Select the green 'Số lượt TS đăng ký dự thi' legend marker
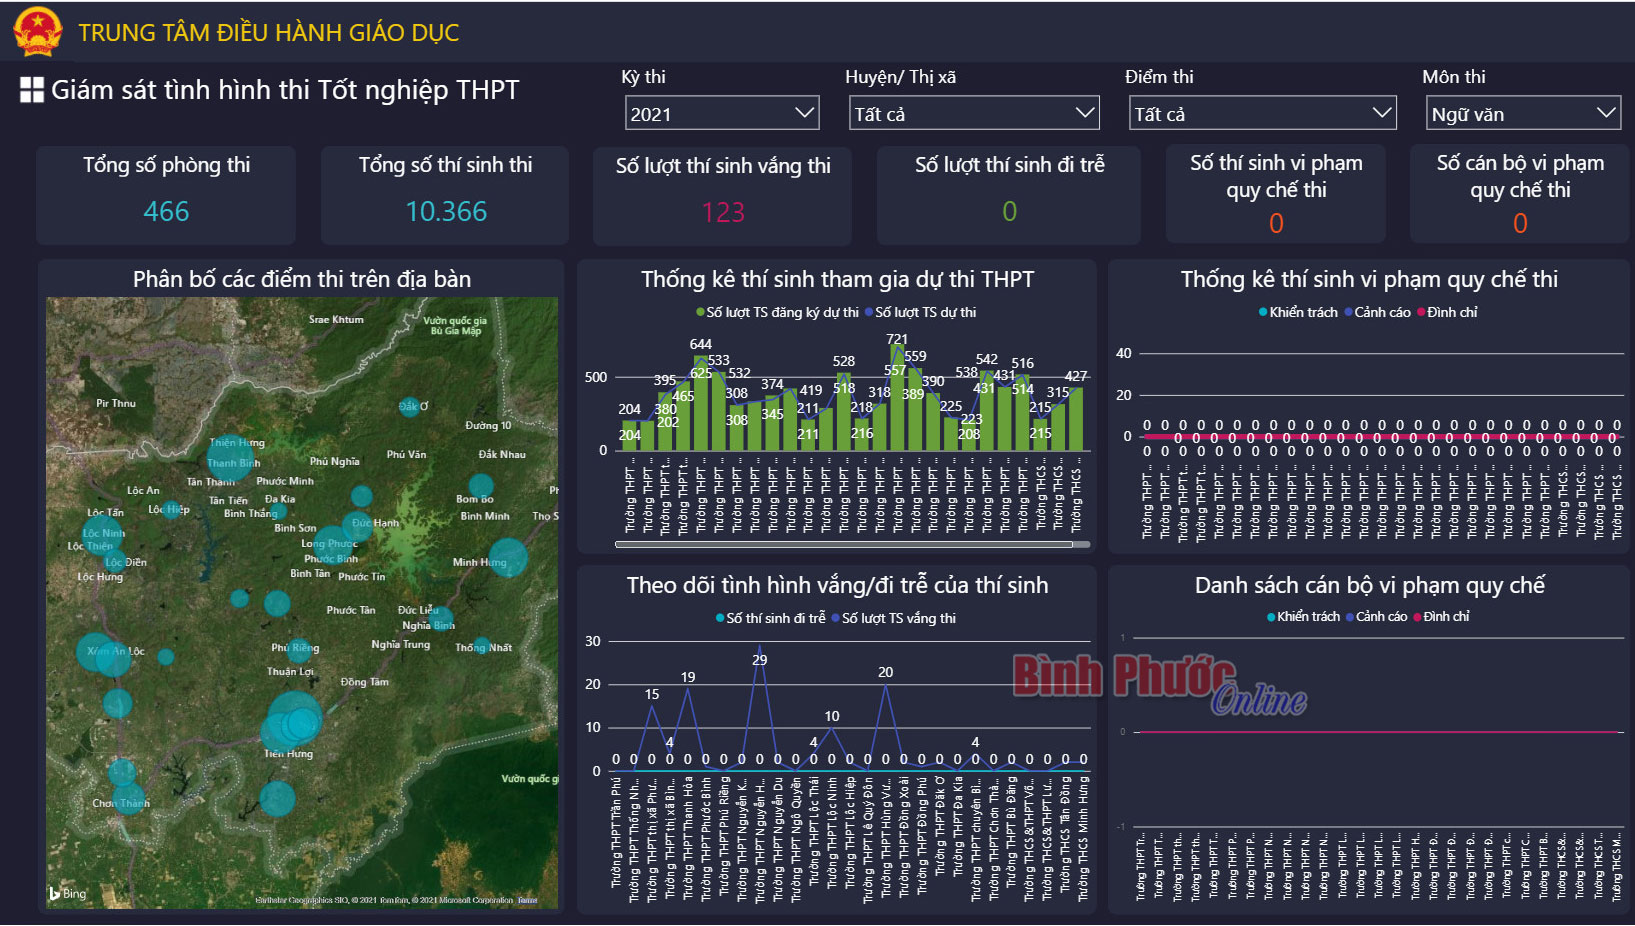This screenshot has height=926, width=1635. (x=700, y=312)
